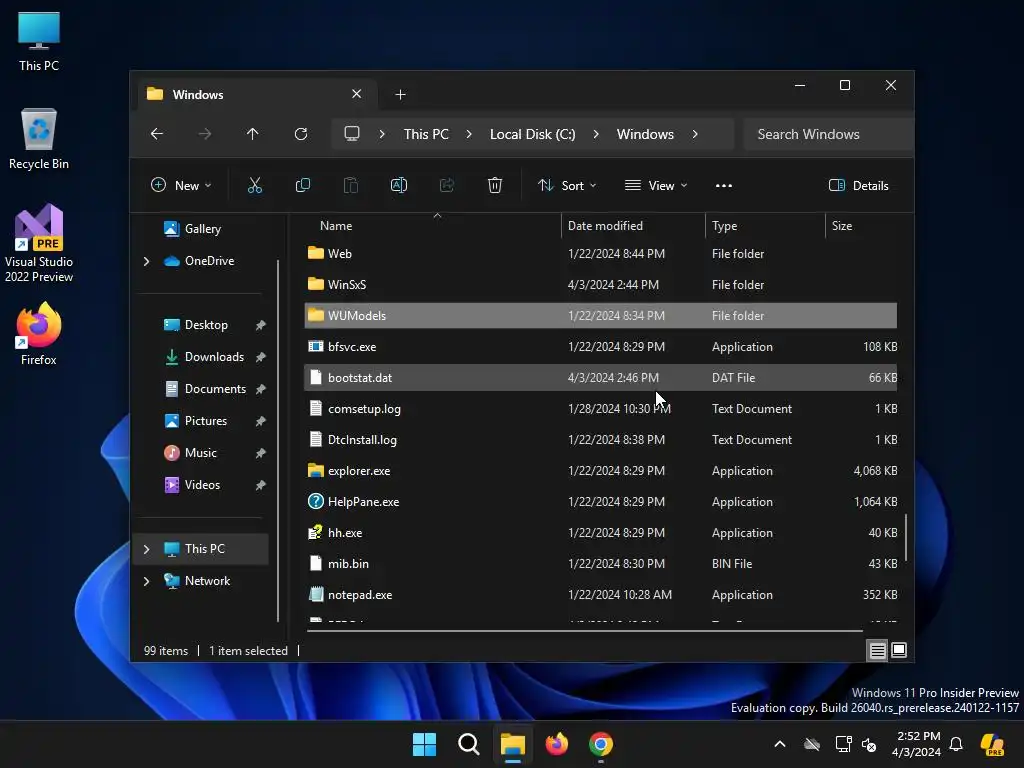Open the taskbar clock showing 2:52 PM
The image size is (1024, 768).
pos(917,744)
